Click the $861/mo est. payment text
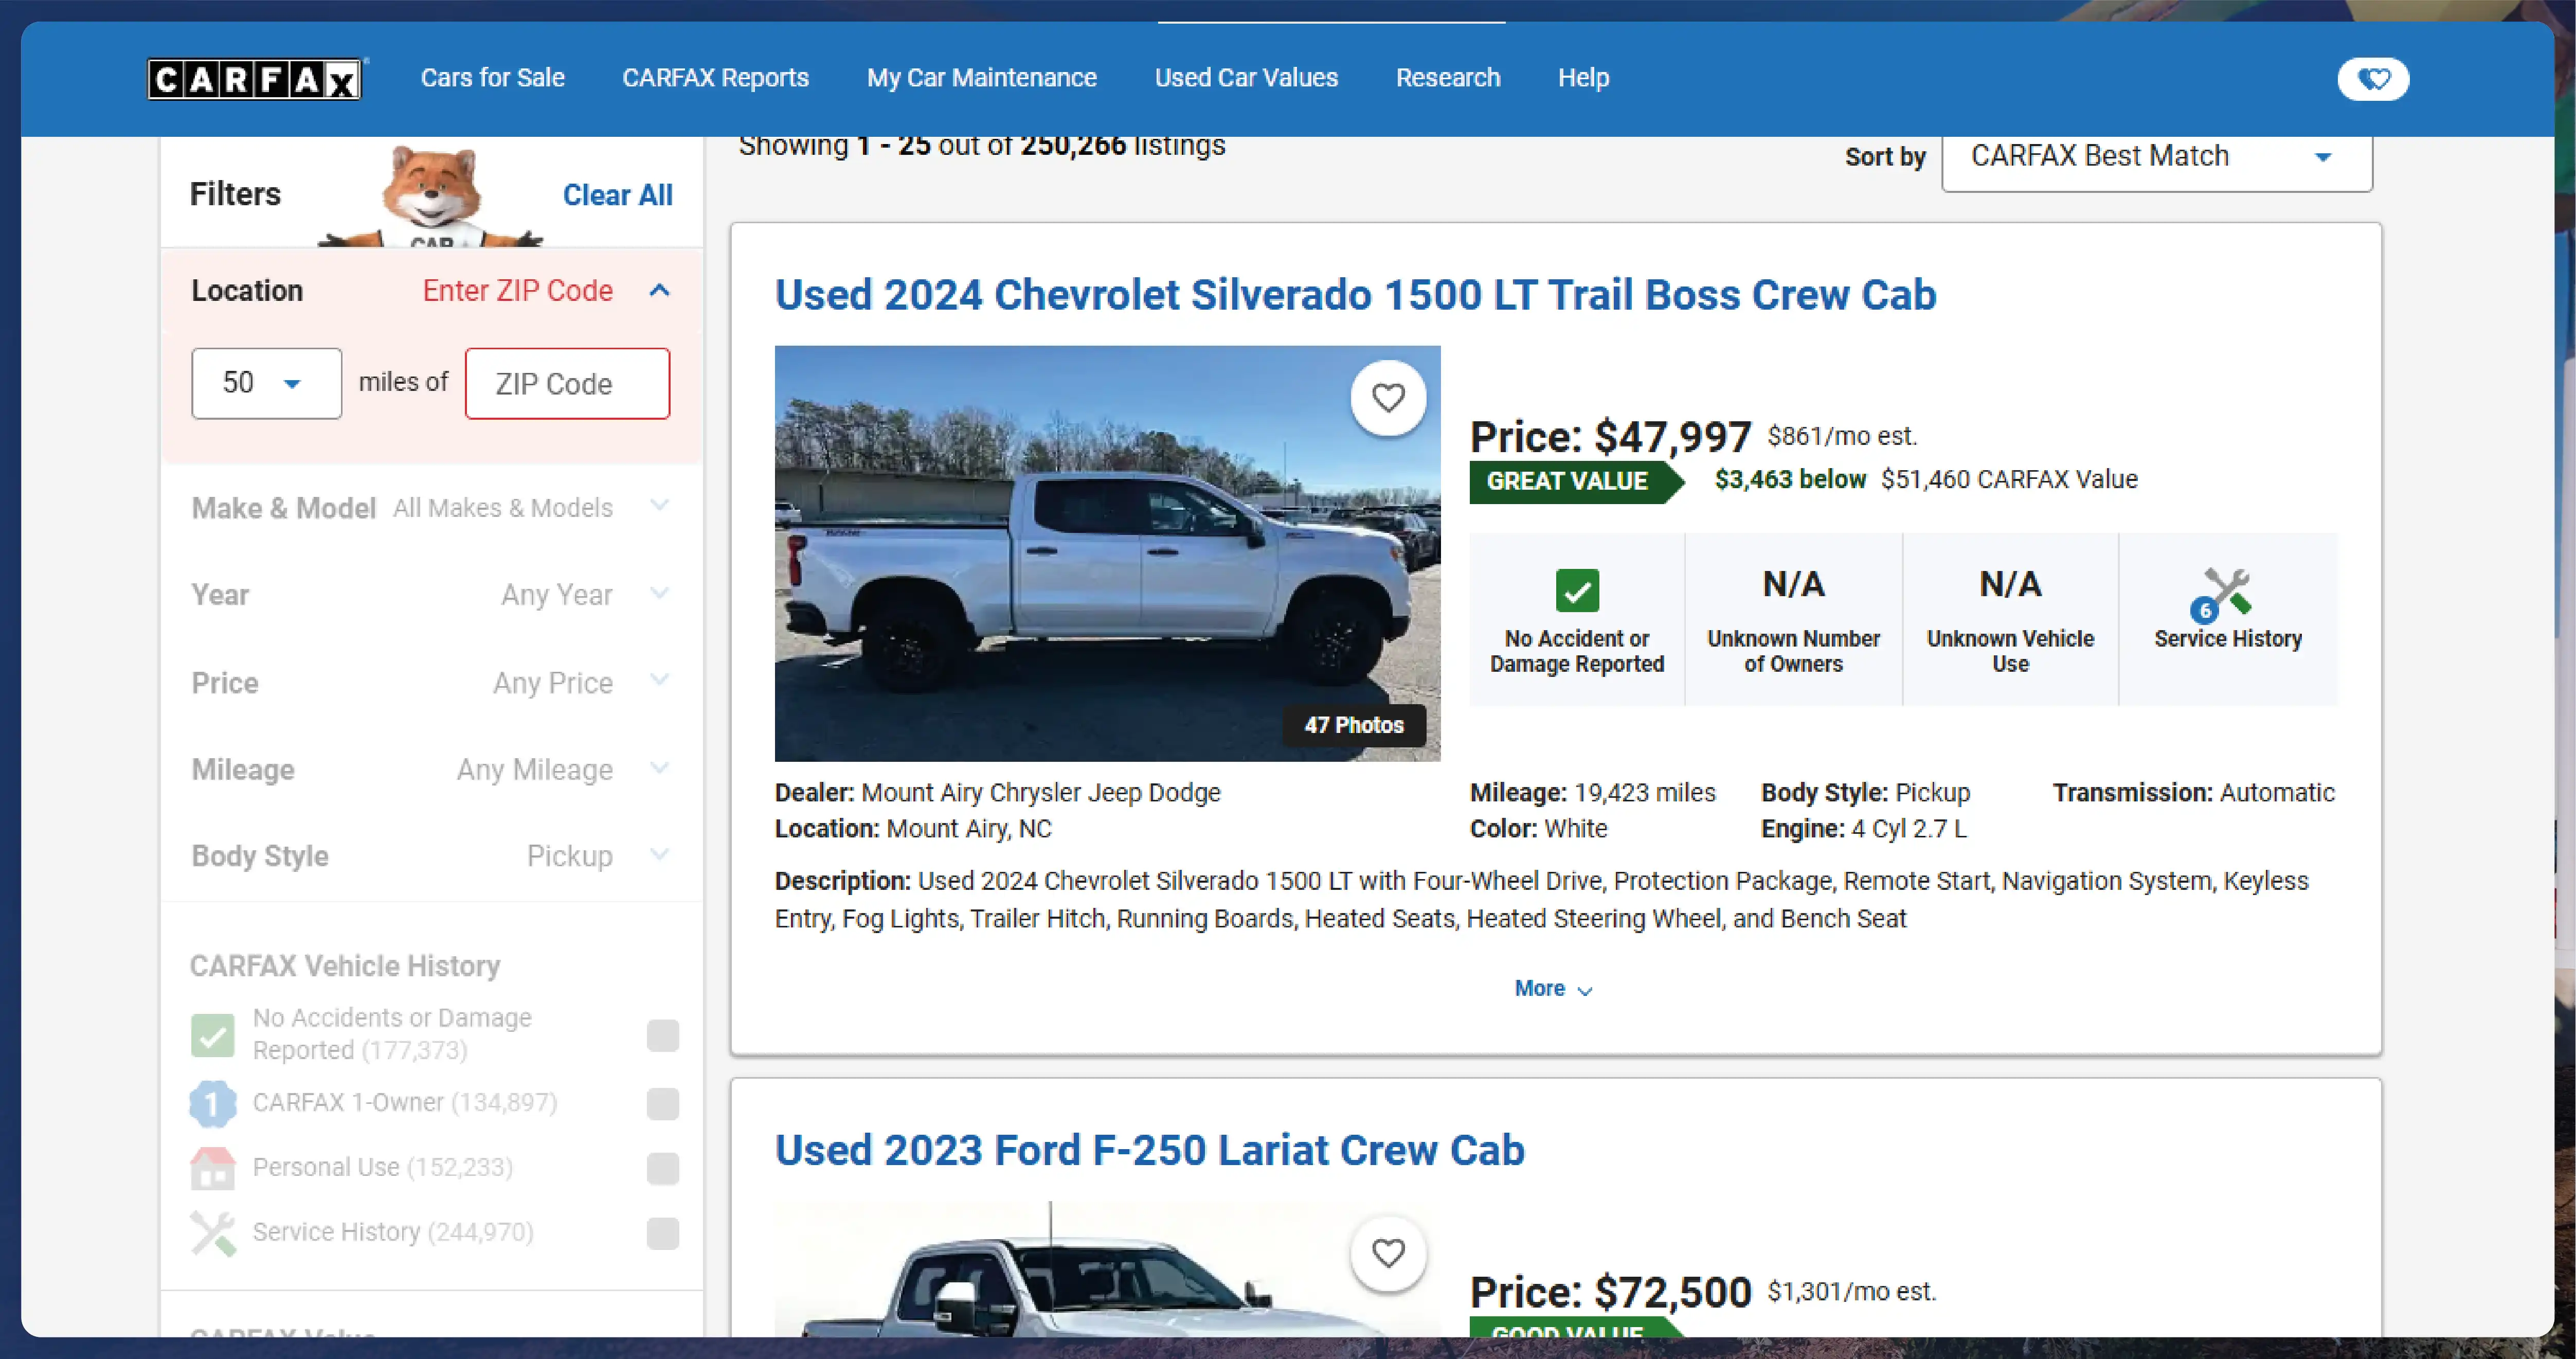The height and width of the screenshot is (1359, 2576). 1842,437
